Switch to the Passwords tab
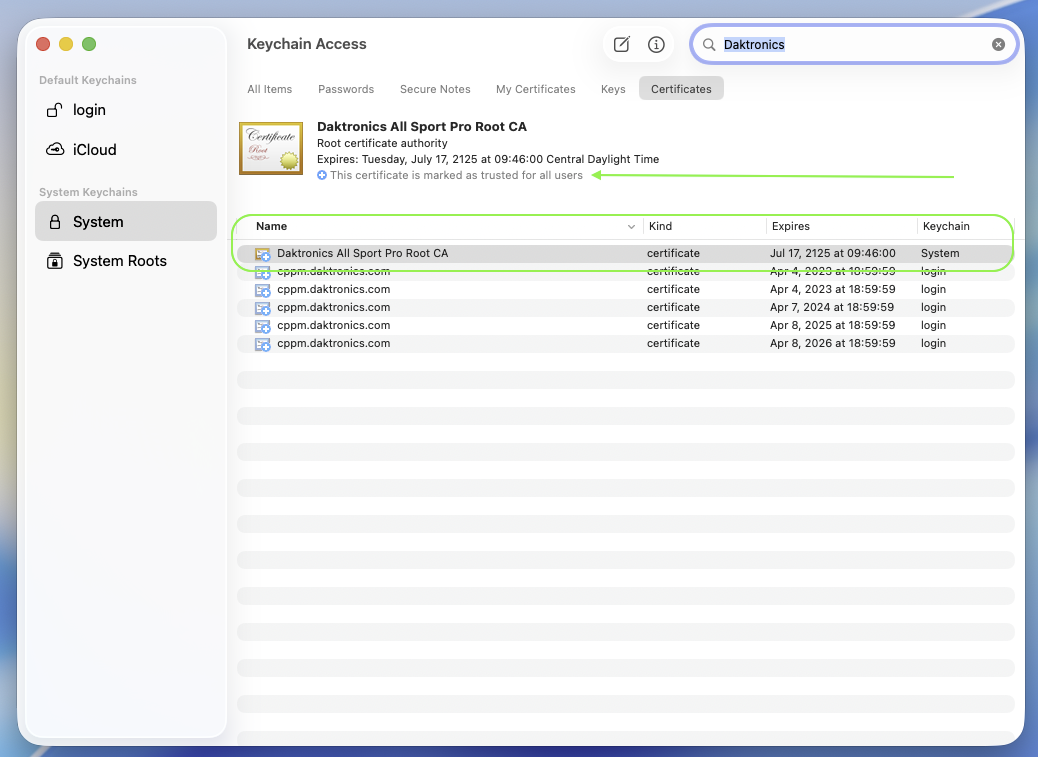 (x=346, y=89)
